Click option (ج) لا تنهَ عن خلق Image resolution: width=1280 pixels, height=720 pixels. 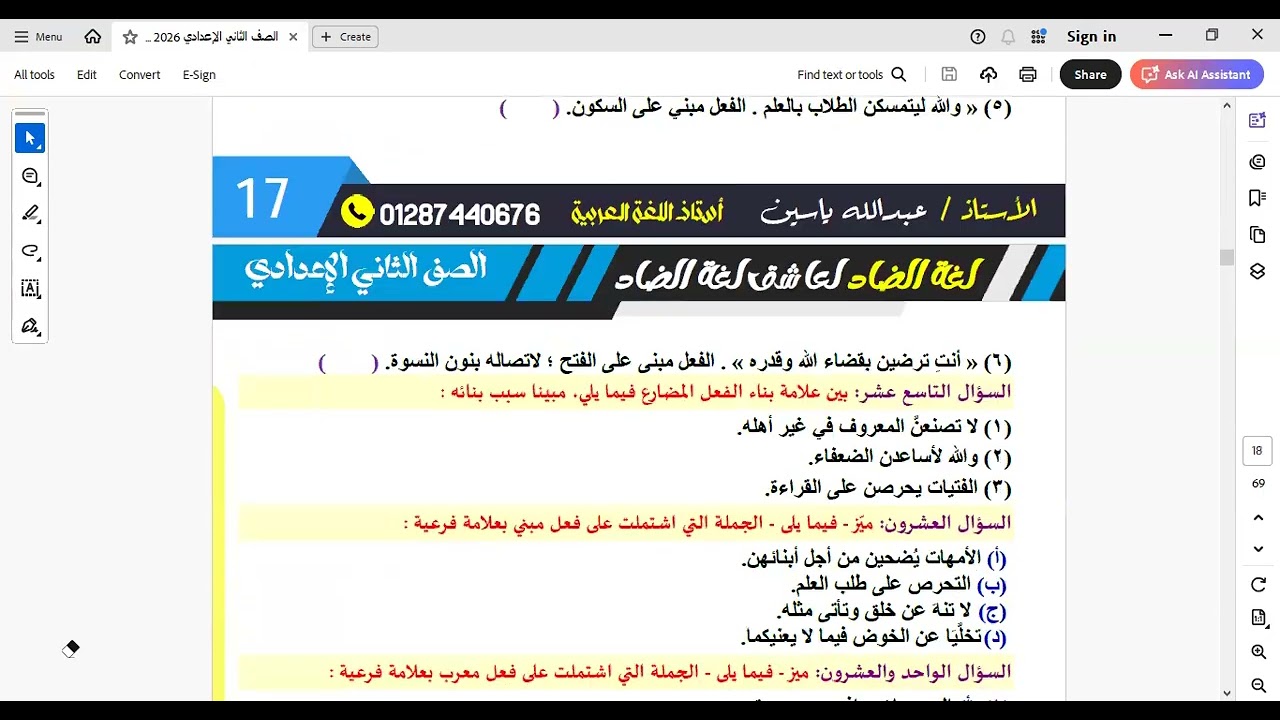[x=891, y=610]
